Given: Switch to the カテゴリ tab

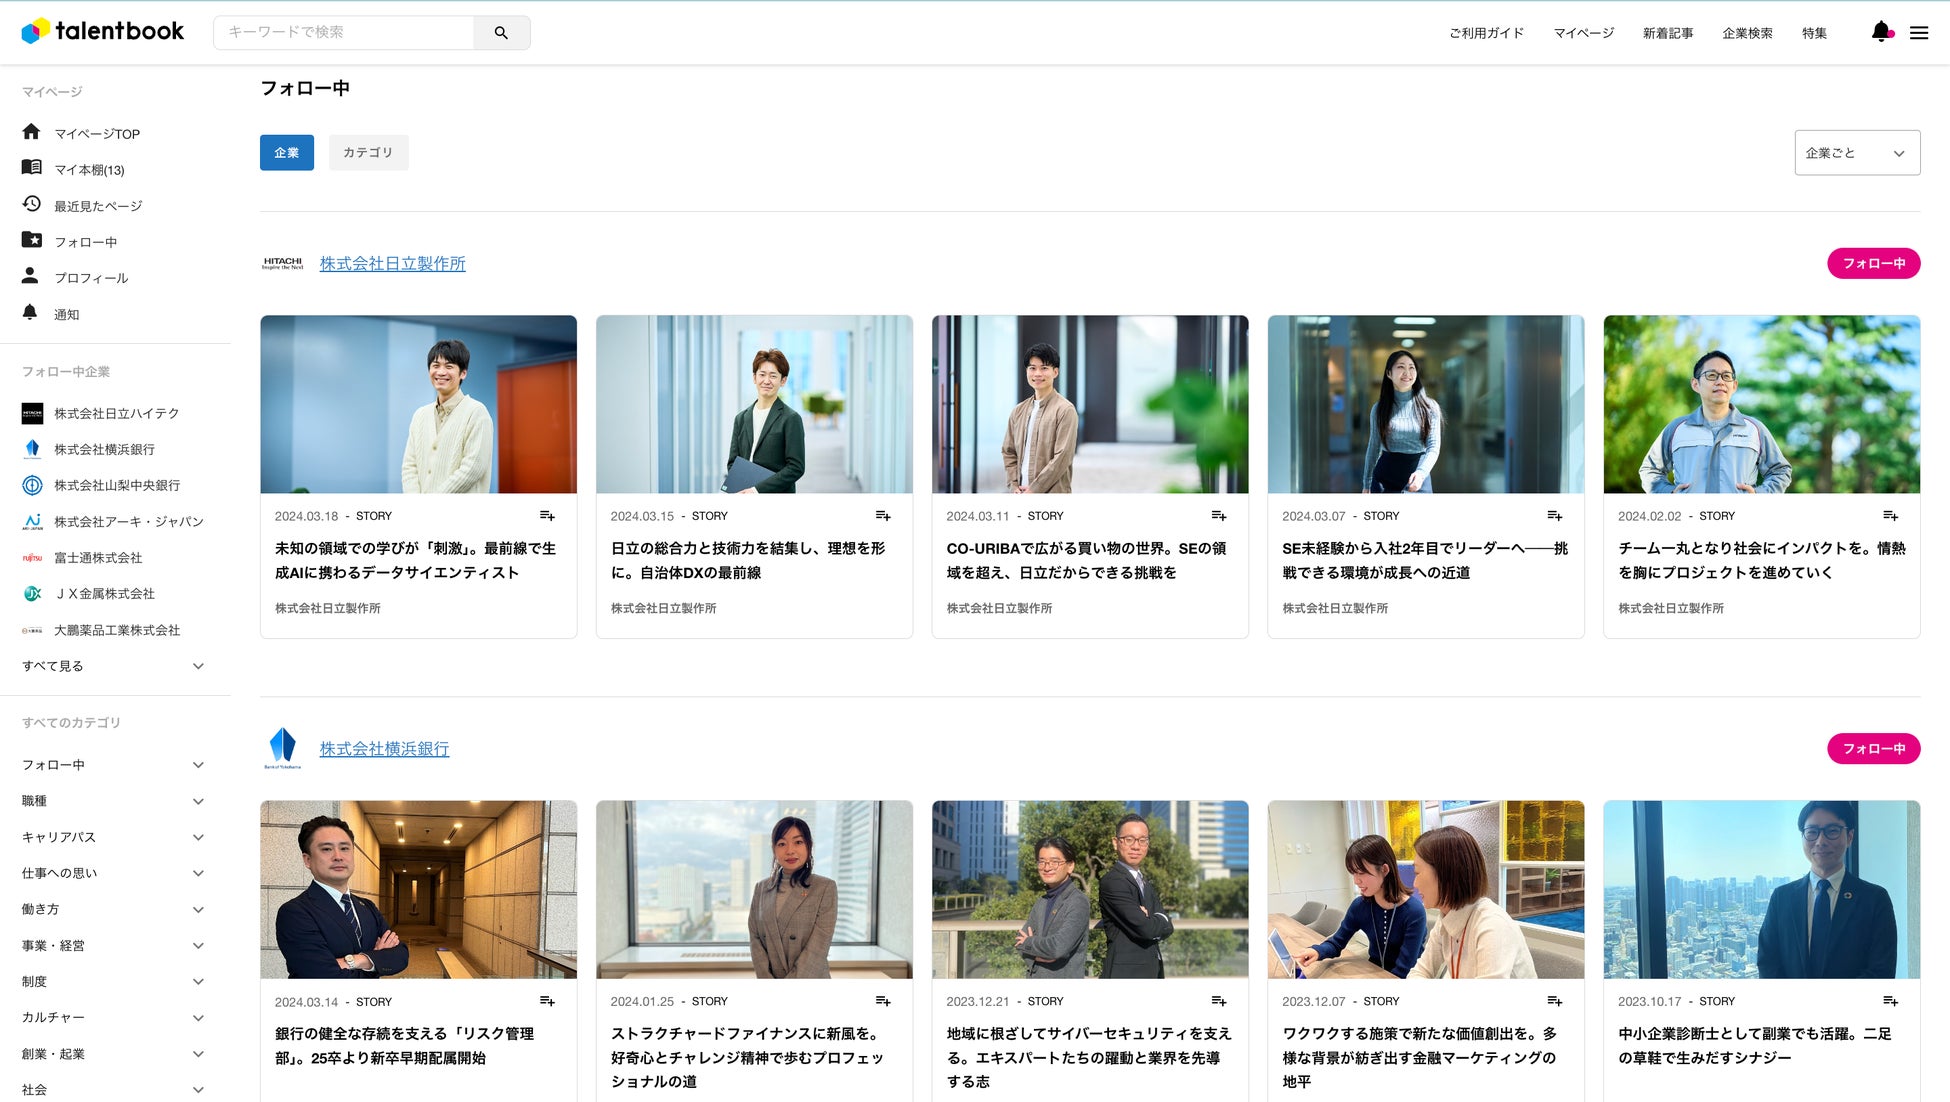Looking at the screenshot, I should [x=368, y=153].
